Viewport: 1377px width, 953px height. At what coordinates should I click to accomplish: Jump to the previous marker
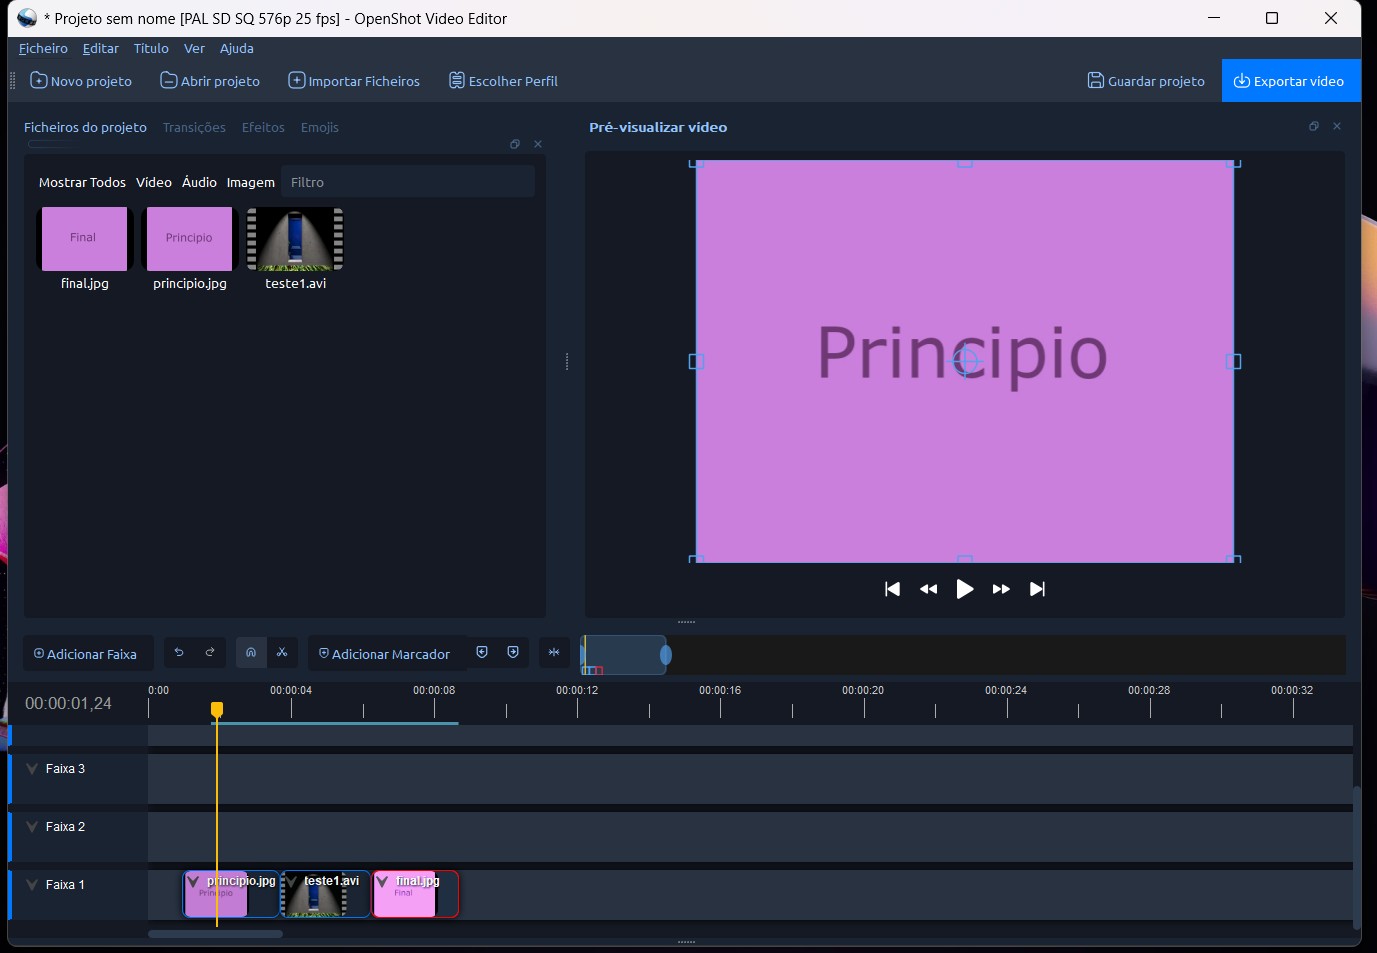coord(482,653)
